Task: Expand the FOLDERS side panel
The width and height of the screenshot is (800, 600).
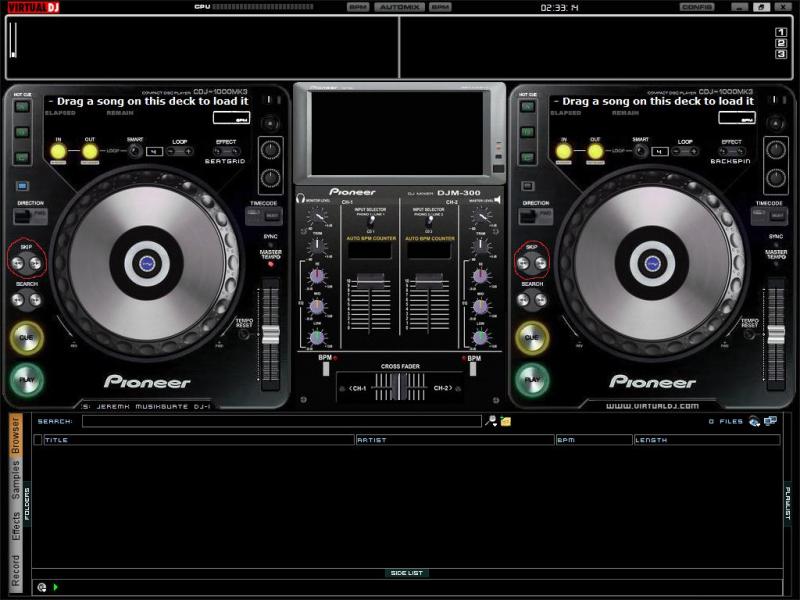Action: click(27, 504)
